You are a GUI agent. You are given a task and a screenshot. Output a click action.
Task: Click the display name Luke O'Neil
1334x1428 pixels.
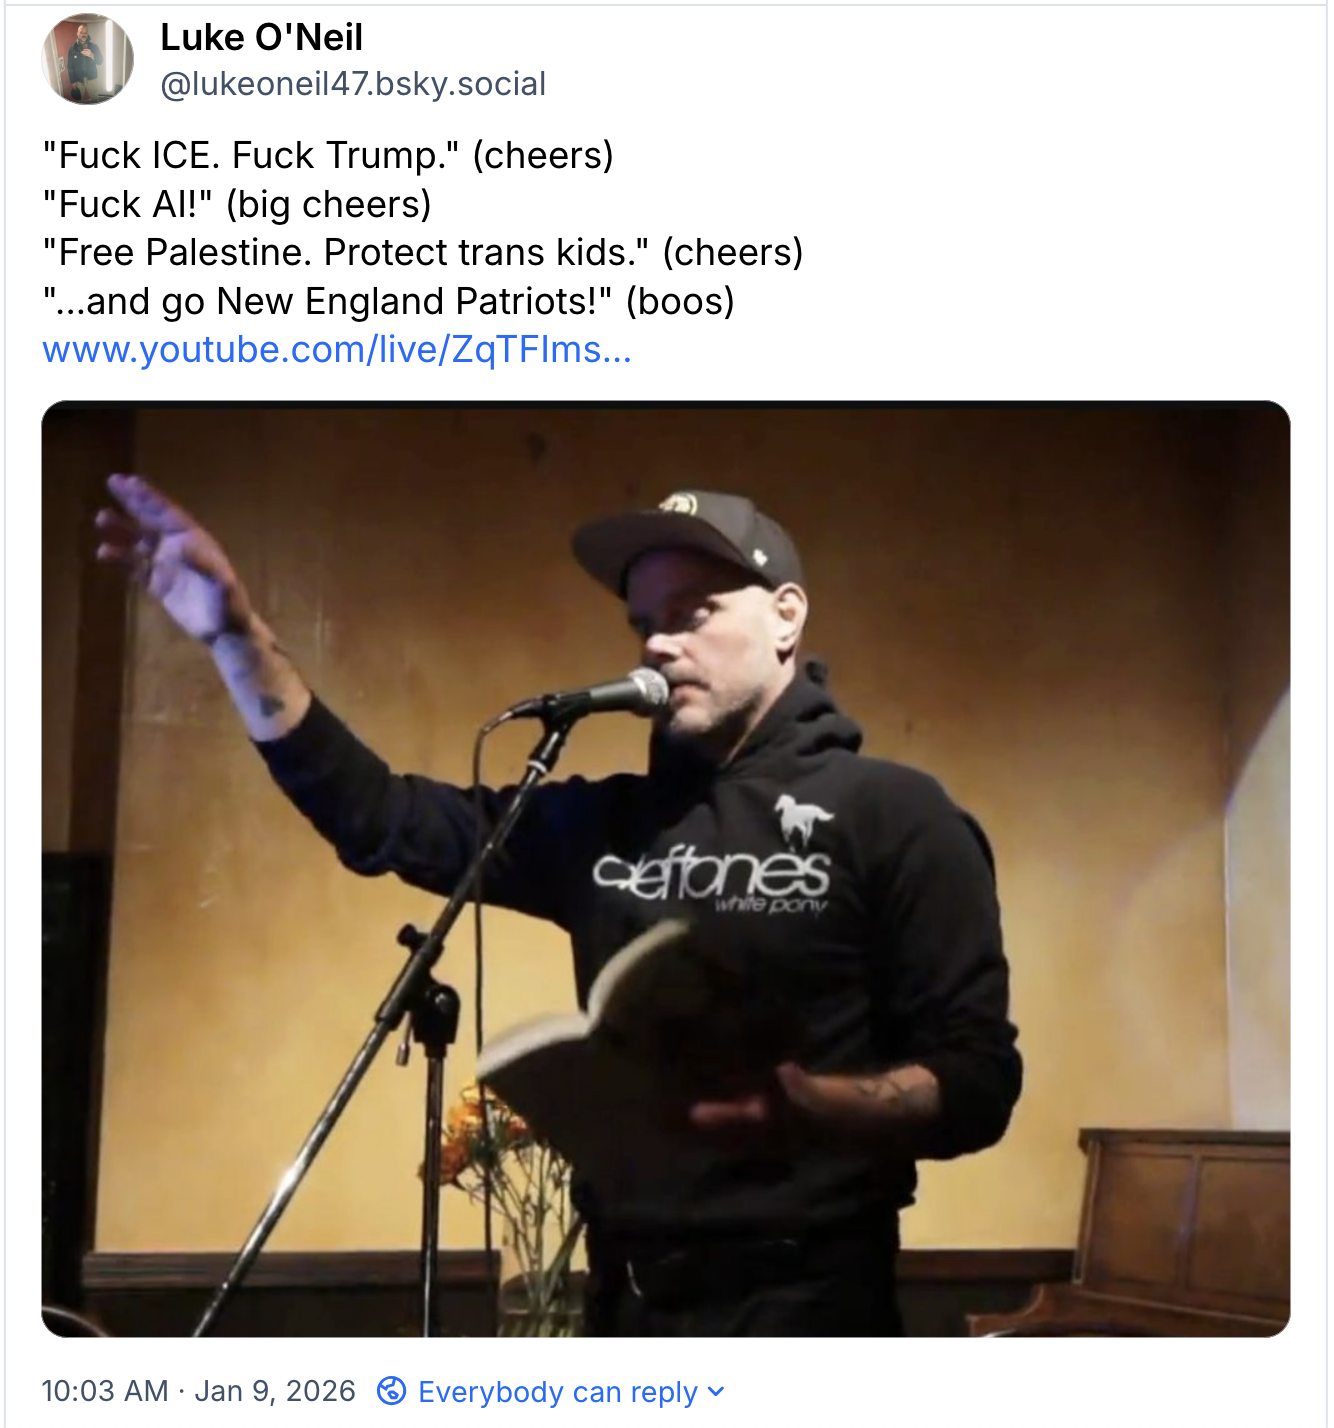coord(261,38)
